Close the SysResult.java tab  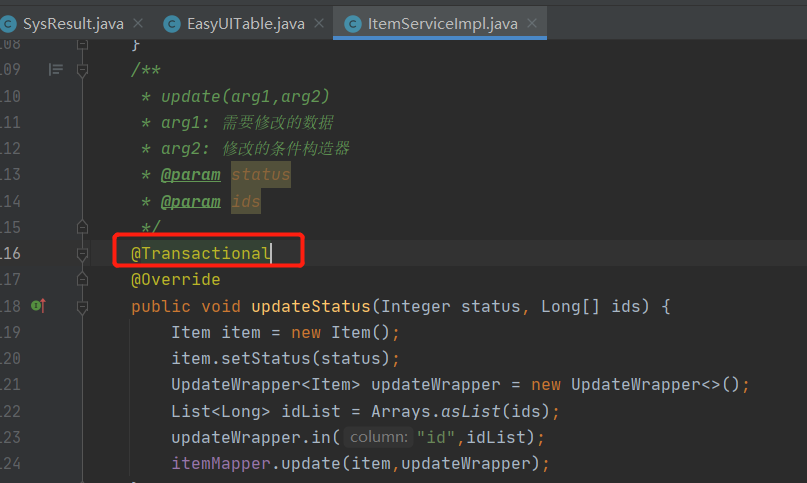coord(138,23)
